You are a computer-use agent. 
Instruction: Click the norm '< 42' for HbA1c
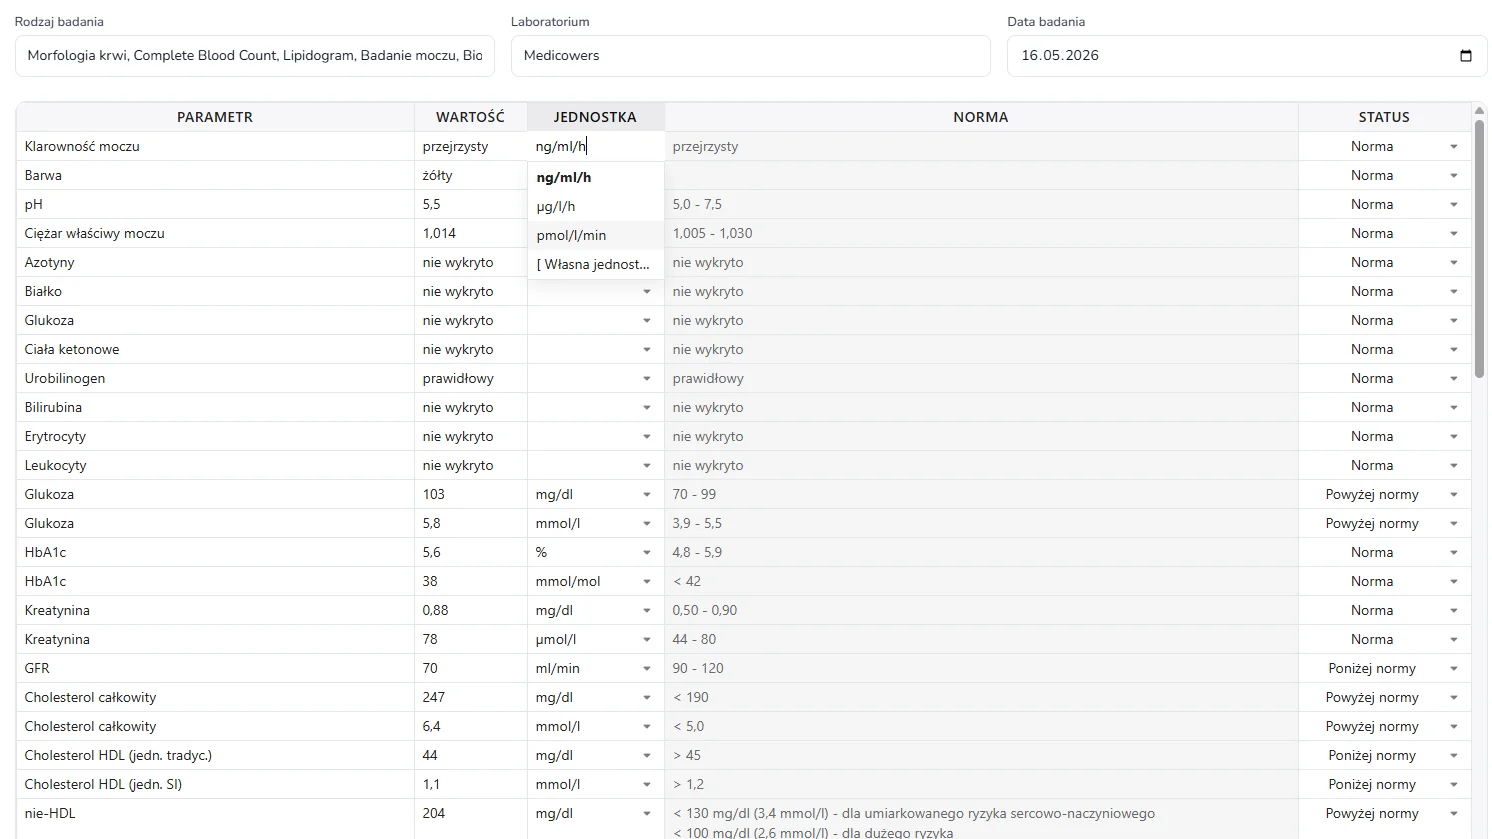[x=981, y=581]
